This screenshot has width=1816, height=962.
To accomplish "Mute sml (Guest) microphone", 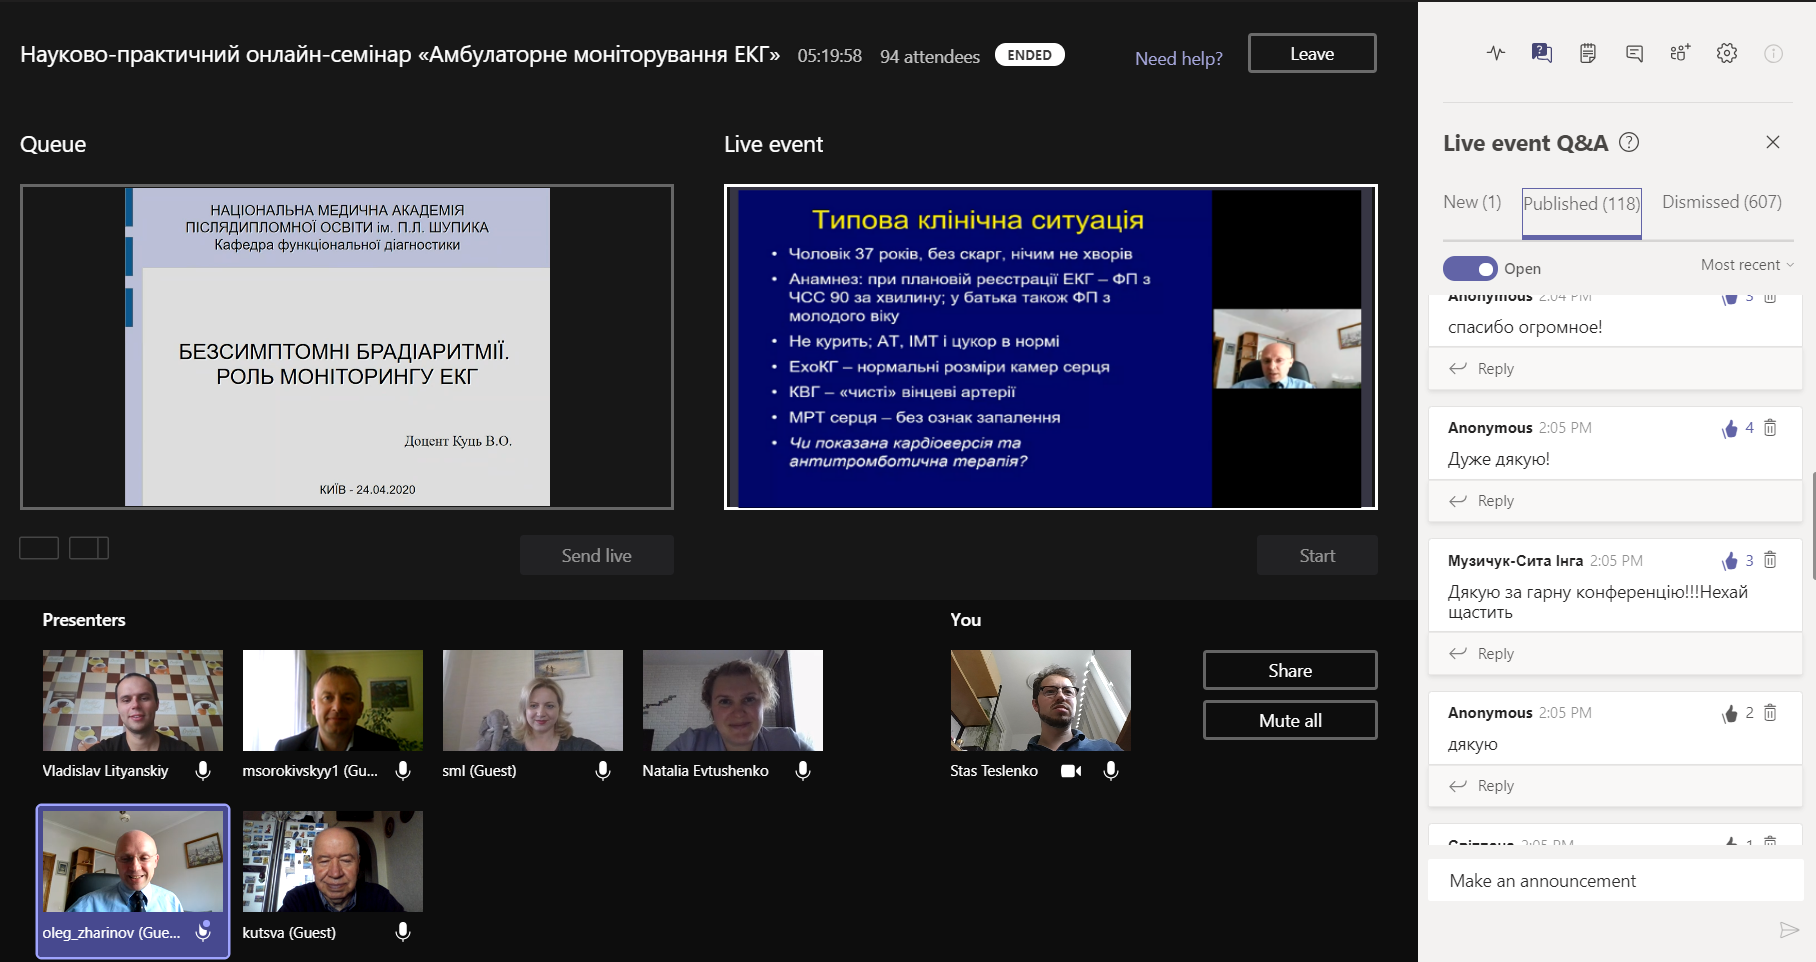I will point(603,771).
